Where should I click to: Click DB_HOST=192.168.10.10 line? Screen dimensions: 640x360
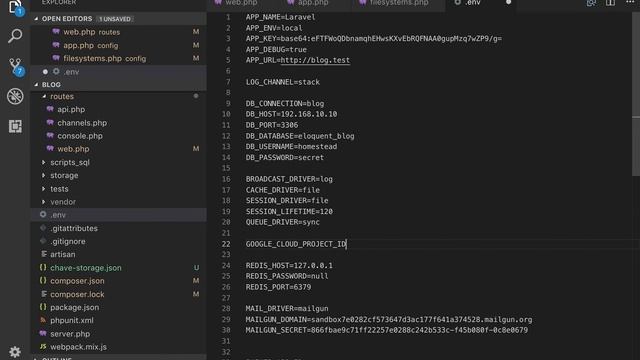click(x=291, y=114)
